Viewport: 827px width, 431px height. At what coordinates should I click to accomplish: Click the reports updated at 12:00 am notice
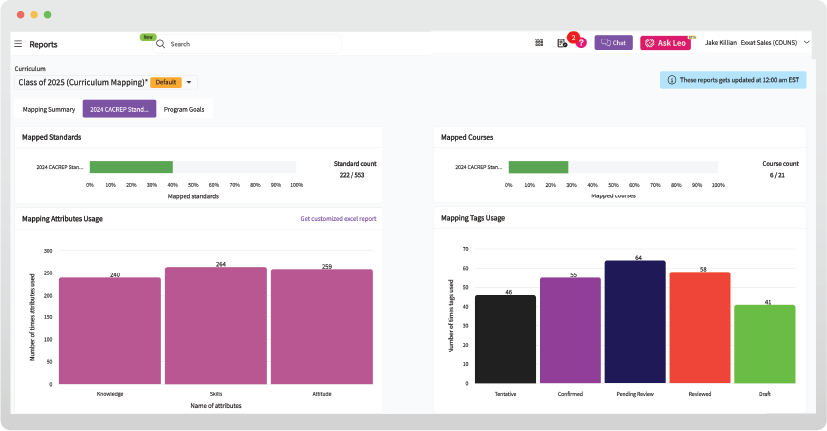pos(733,80)
